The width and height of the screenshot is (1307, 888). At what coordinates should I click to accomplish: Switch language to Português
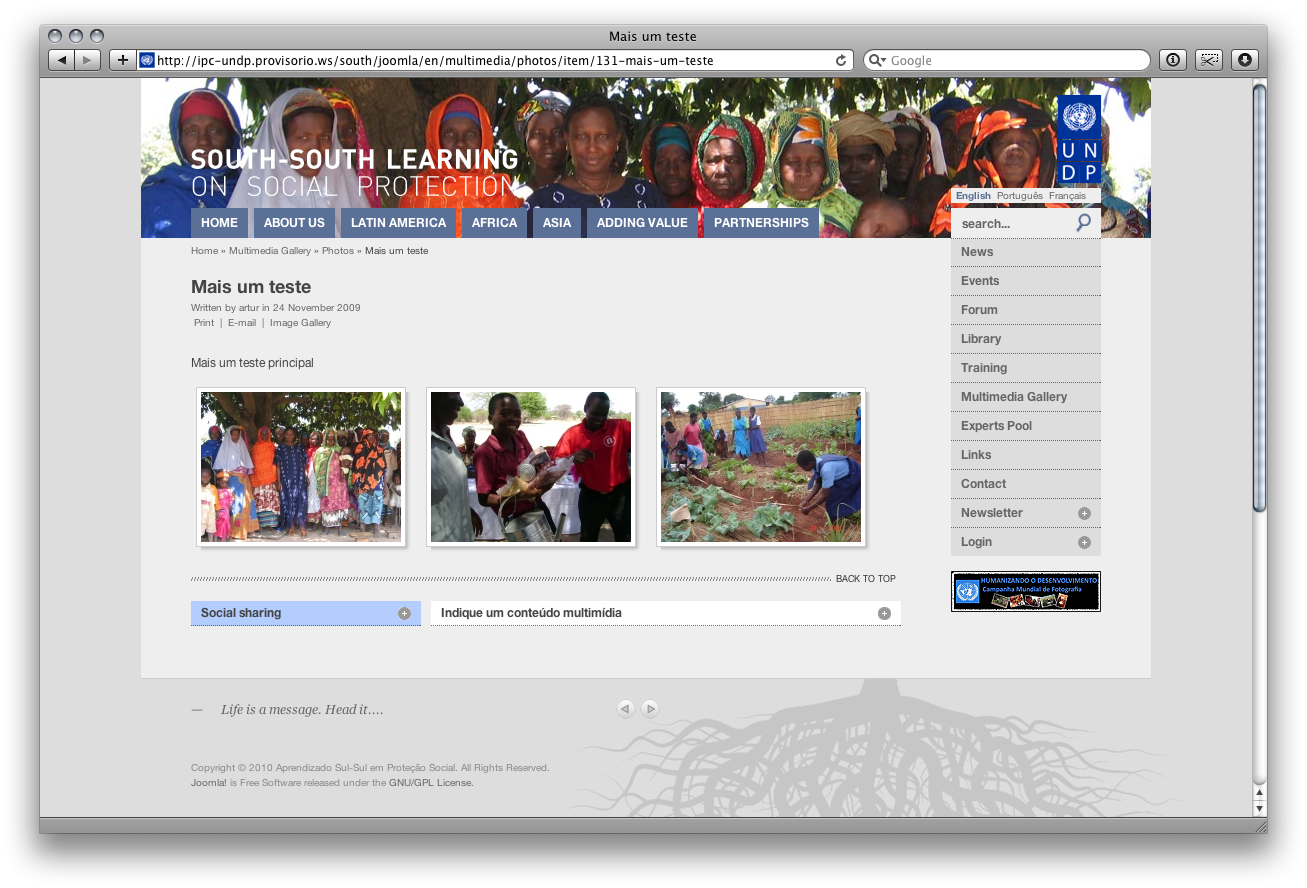pyautogui.click(x=1020, y=196)
